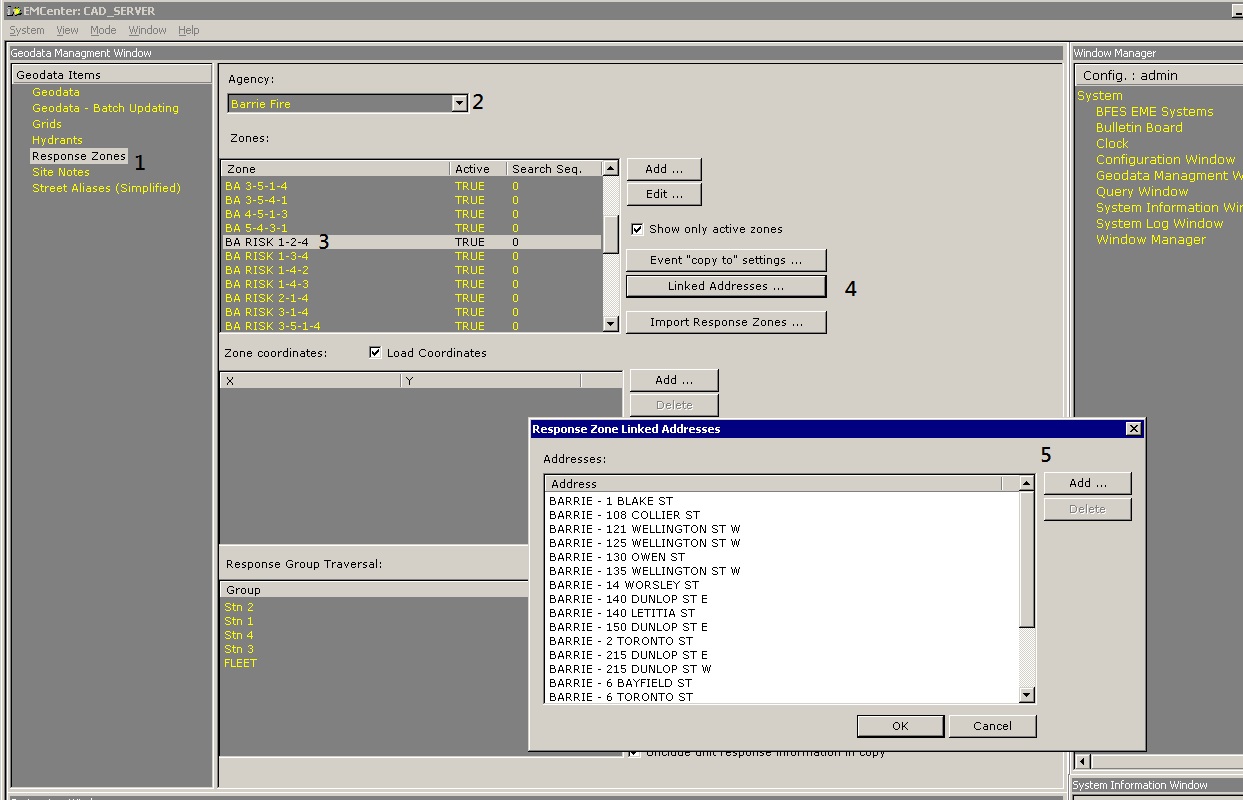Open the Agency dropdown arrow
1243x800 pixels.
[x=459, y=103]
